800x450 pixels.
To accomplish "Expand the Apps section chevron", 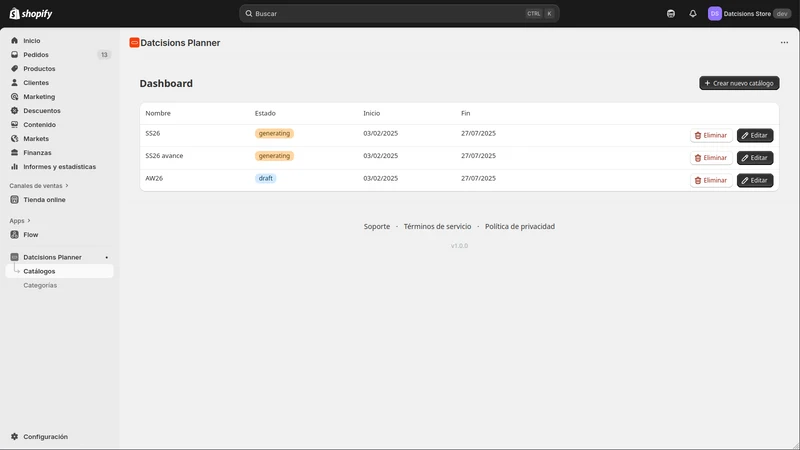I will (29, 221).
